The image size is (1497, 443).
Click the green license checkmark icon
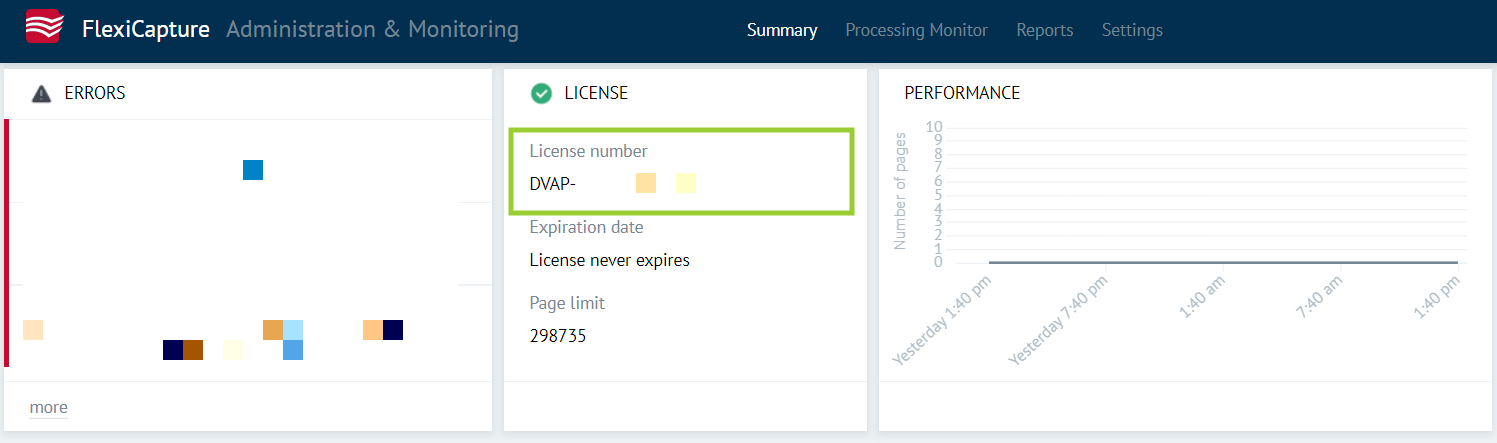pos(541,93)
